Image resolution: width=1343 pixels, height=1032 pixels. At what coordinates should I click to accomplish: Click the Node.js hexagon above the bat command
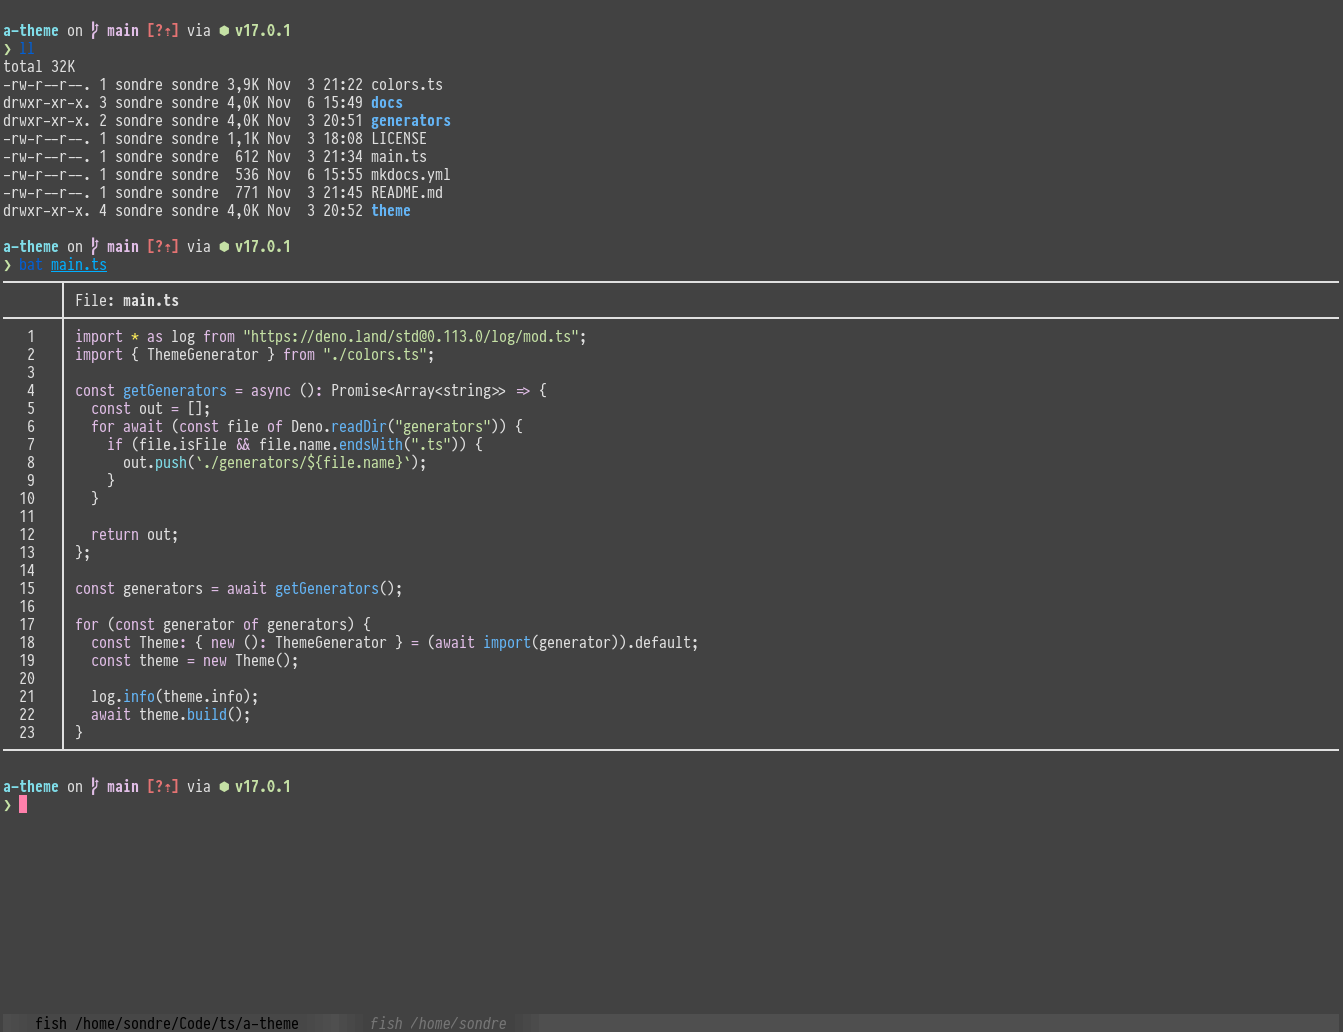[224, 247]
